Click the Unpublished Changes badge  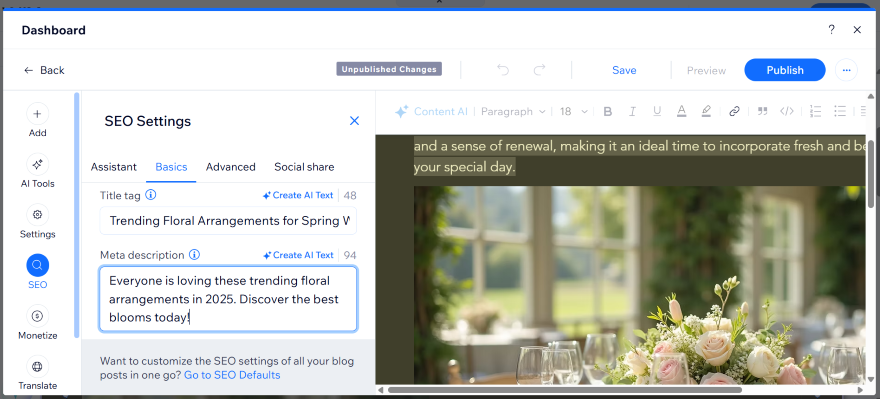point(389,70)
